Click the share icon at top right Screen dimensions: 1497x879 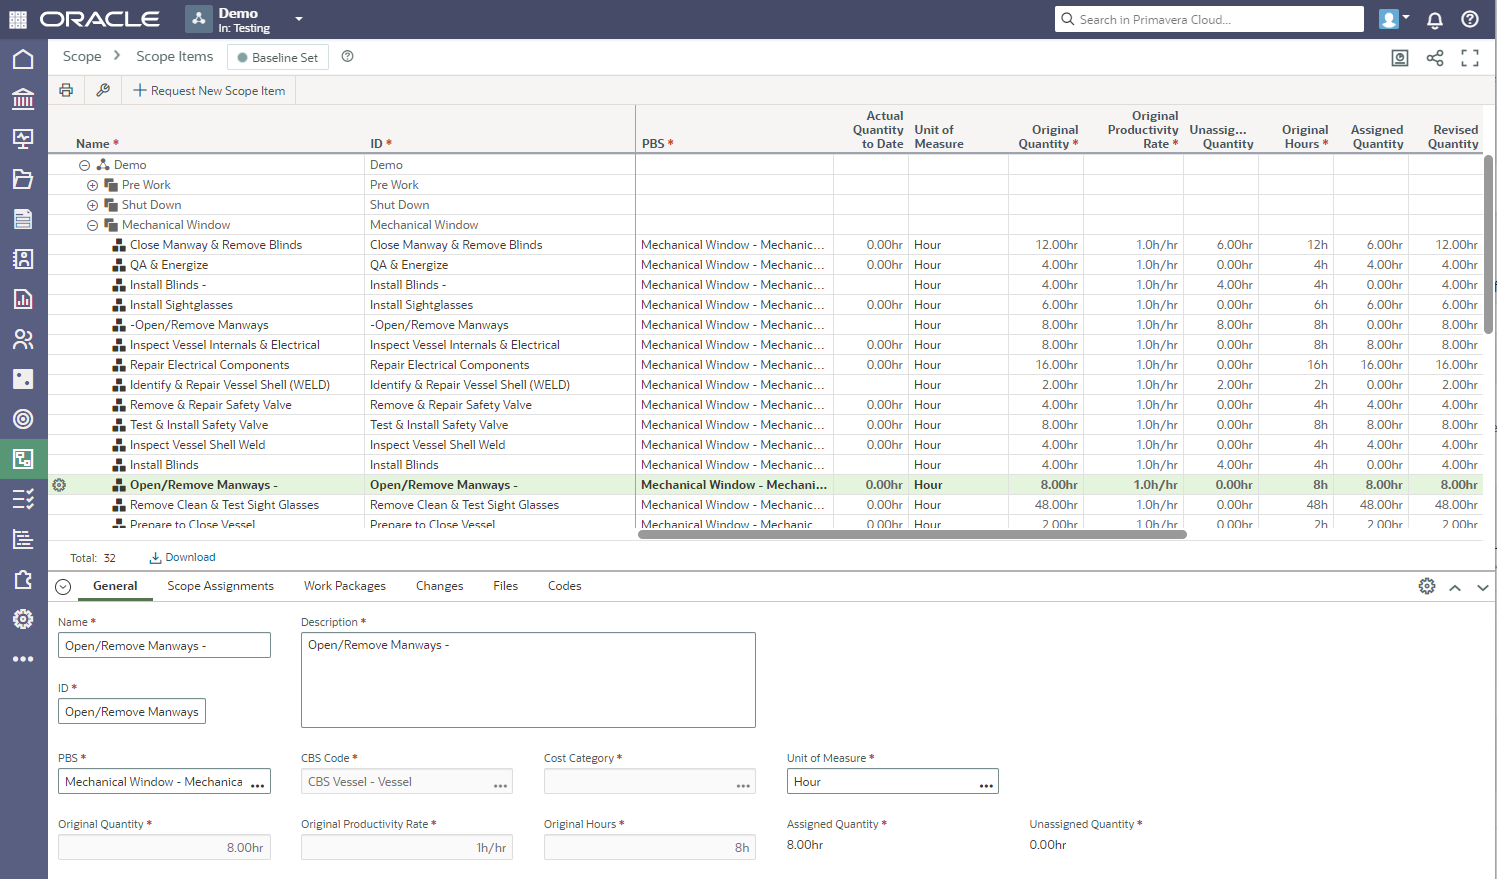coord(1435,58)
